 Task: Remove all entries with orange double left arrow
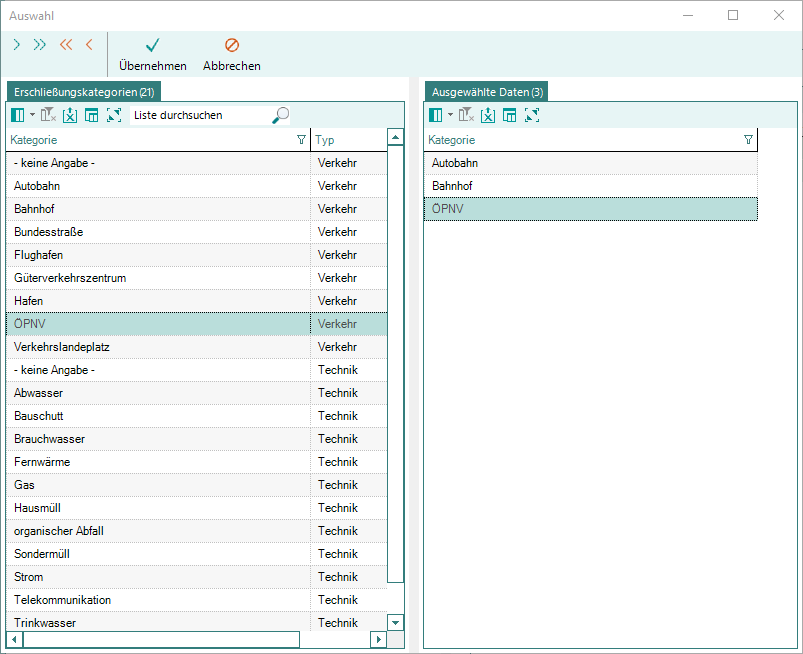(x=66, y=45)
